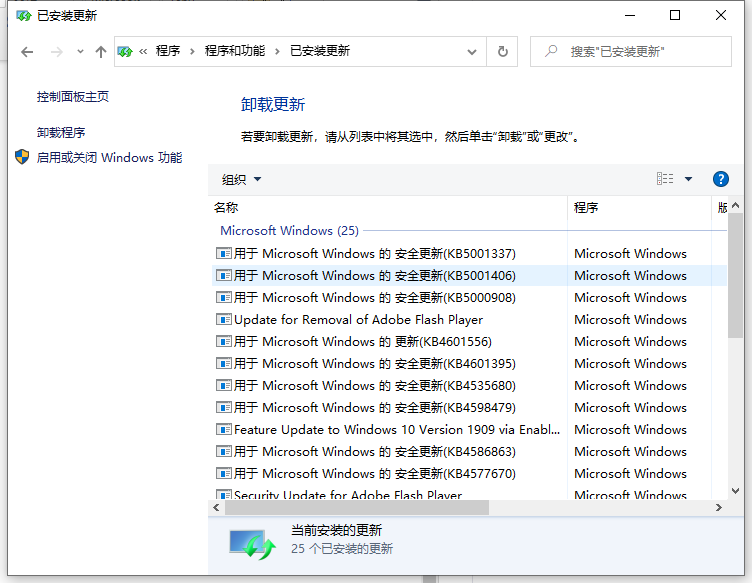Select Update for Removal of Adobe Flash Player
This screenshot has height=583, width=752.
coord(469,320)
